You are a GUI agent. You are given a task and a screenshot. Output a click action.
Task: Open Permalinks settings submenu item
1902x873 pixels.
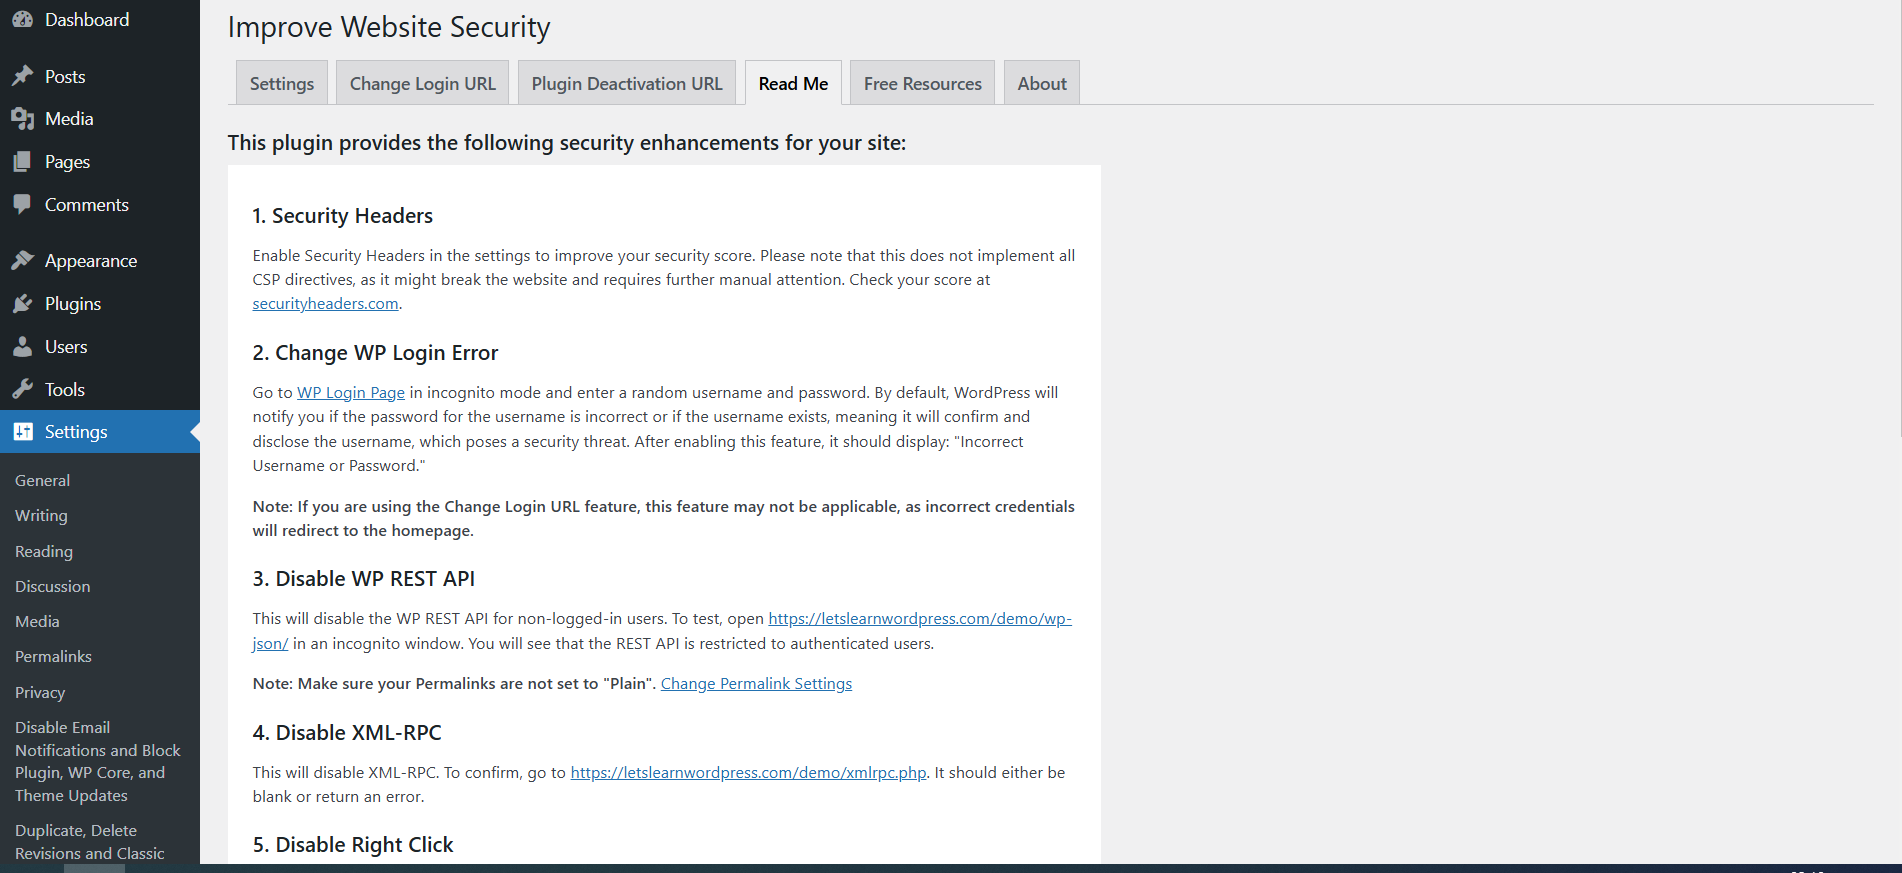(x=53, y=657)
